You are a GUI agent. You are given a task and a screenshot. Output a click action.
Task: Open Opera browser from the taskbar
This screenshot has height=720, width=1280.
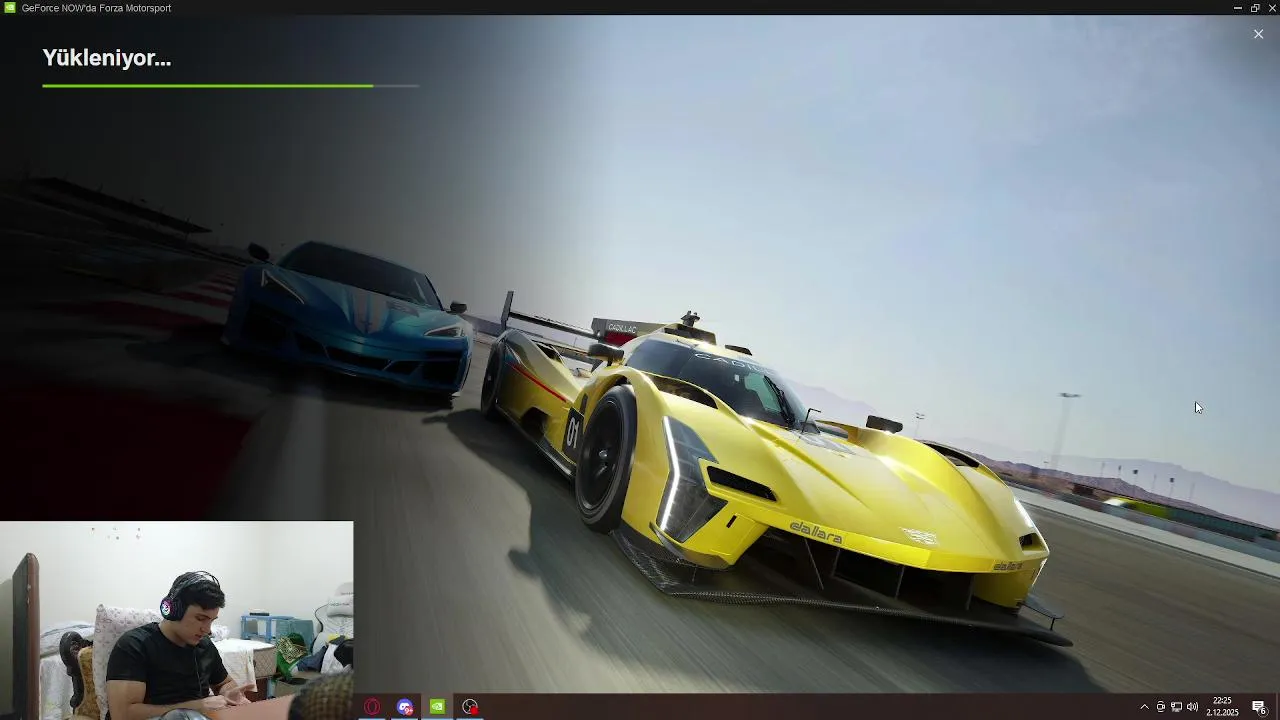coord(372,707)
